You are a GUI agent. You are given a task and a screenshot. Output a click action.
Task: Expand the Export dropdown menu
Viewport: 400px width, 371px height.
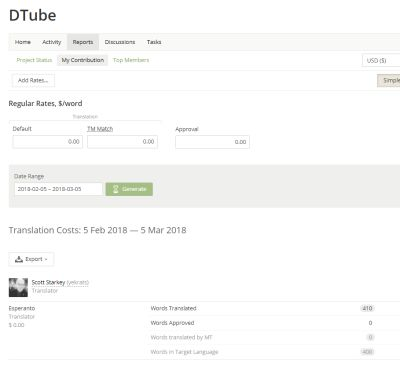click(x=31, y=259)
